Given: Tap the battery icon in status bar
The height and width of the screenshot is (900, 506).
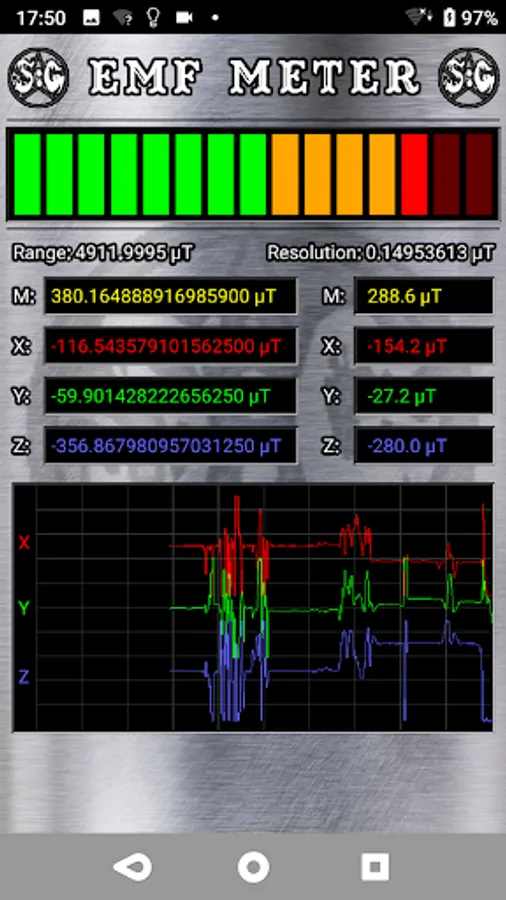Looking at the screenshot, I should (449, 17).
